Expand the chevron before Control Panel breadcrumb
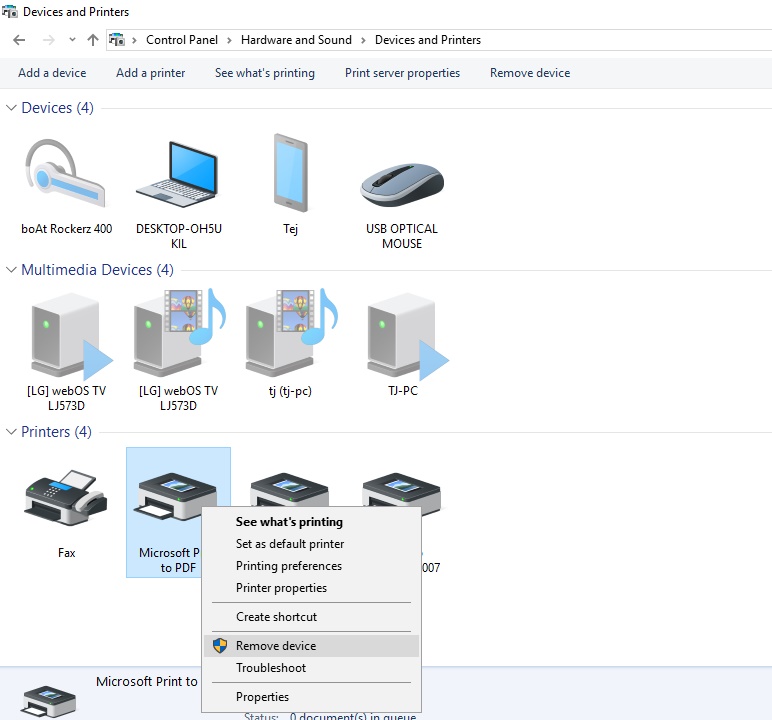 pos(134,40)
